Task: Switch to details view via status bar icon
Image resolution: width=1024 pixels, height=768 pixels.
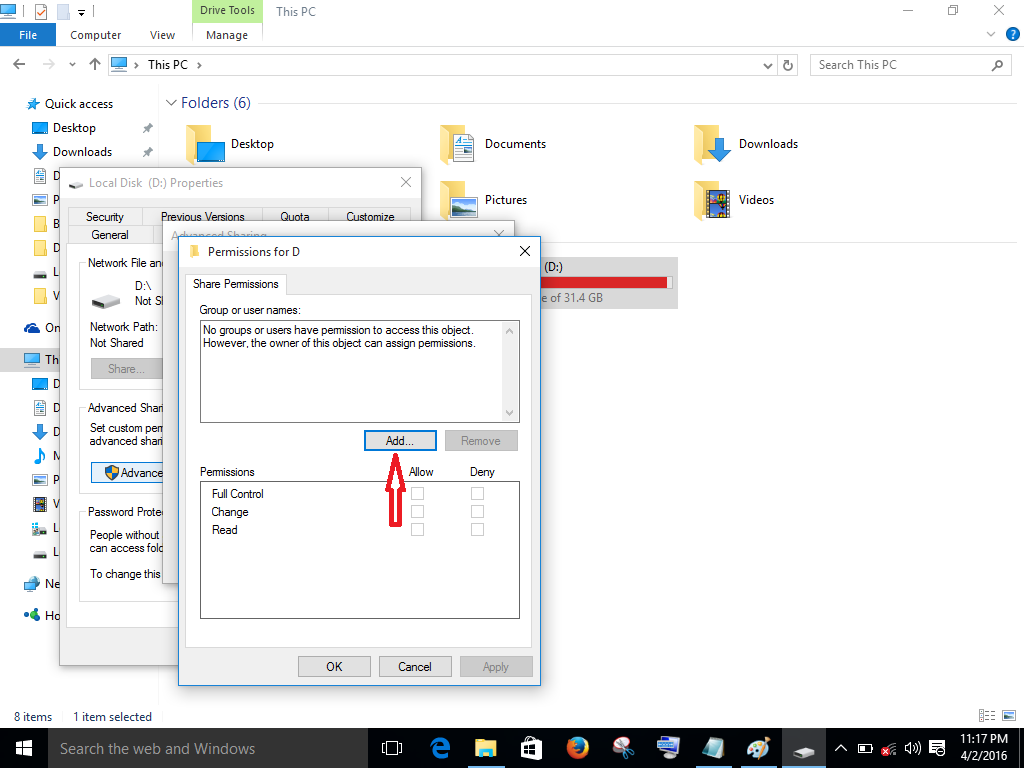Action: click(985, 715)
